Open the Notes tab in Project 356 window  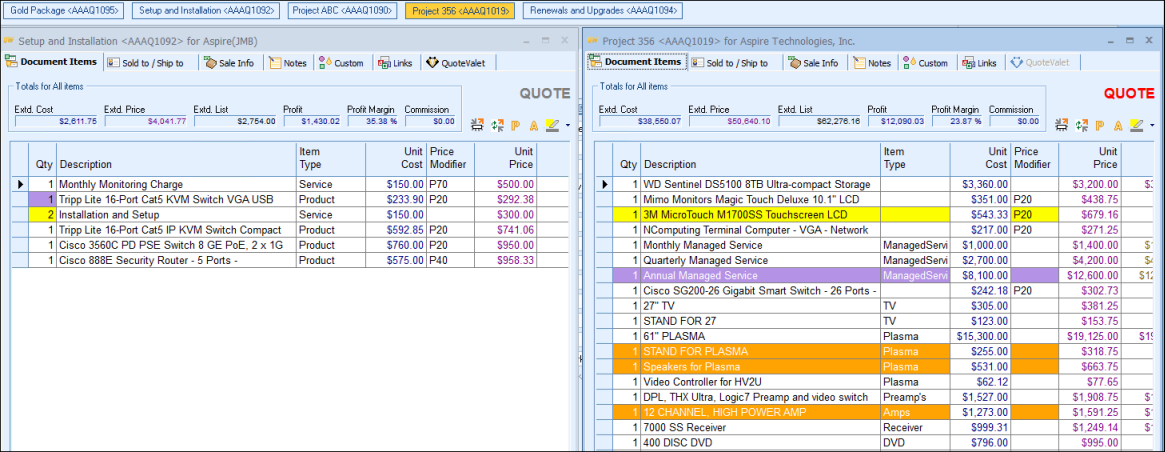[x=871, y=63]
